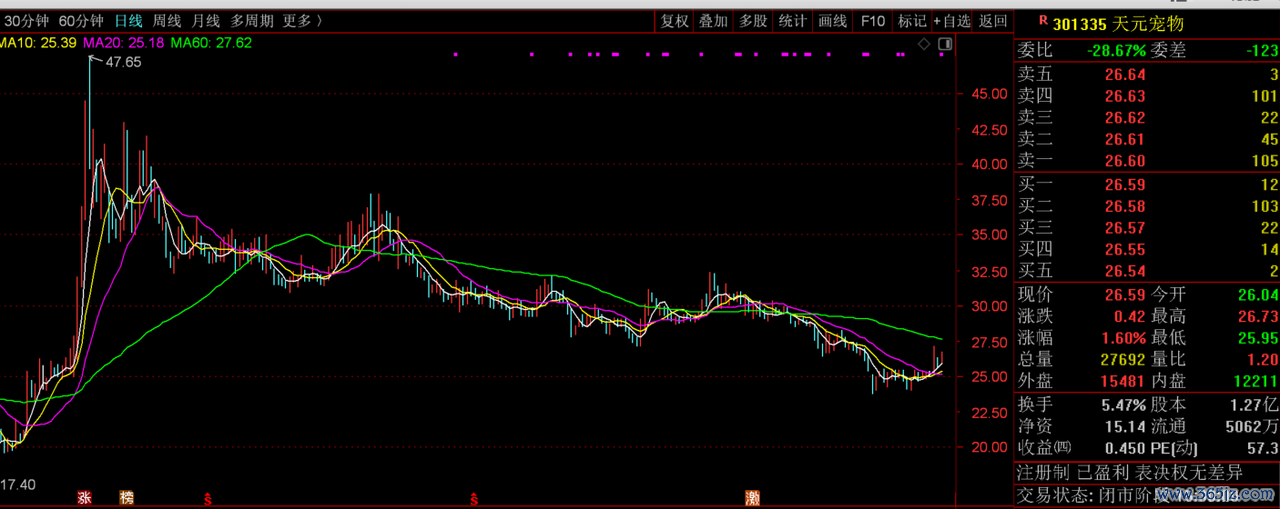Open the 画线 drawing tool
This screenshot has height=509, width=1280.
[832, 21]
